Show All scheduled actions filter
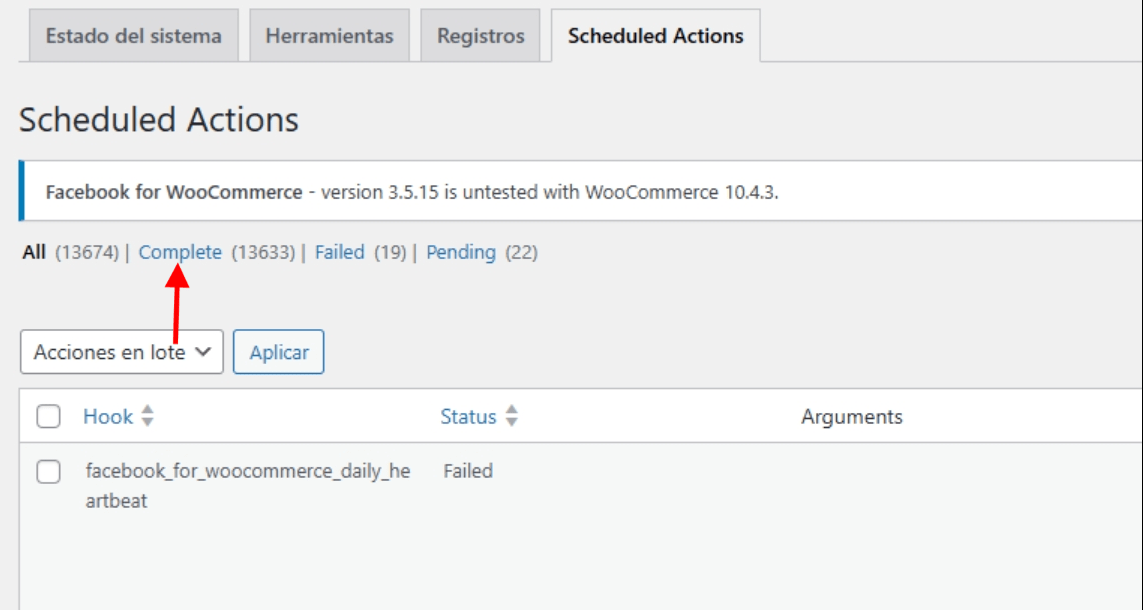This screenshot has height=610, width=1143. [x=34, y=253]
